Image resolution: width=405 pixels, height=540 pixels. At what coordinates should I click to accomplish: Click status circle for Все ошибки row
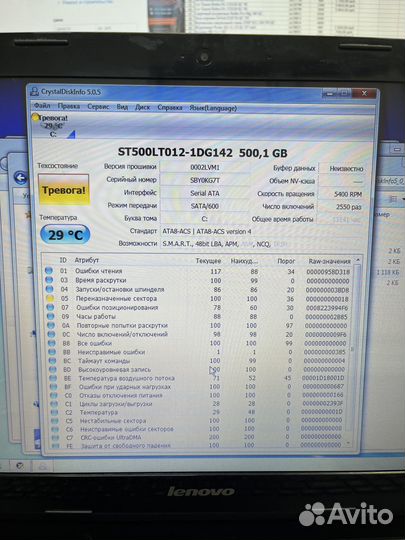coord(52,343)
